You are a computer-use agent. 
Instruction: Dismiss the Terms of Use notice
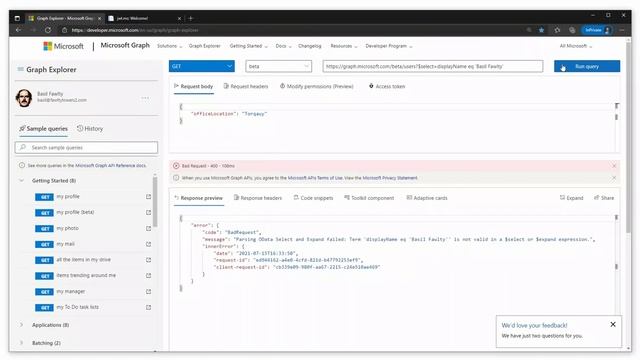coord(614,178)
